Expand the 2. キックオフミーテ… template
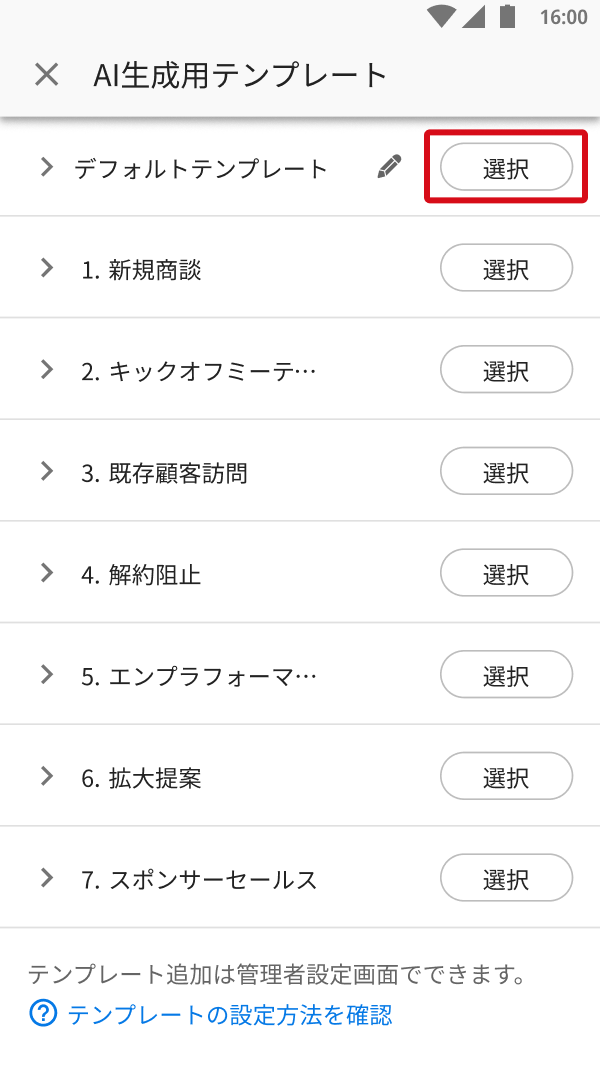This screenshot has width=600, height=1067. click(46, 370)
